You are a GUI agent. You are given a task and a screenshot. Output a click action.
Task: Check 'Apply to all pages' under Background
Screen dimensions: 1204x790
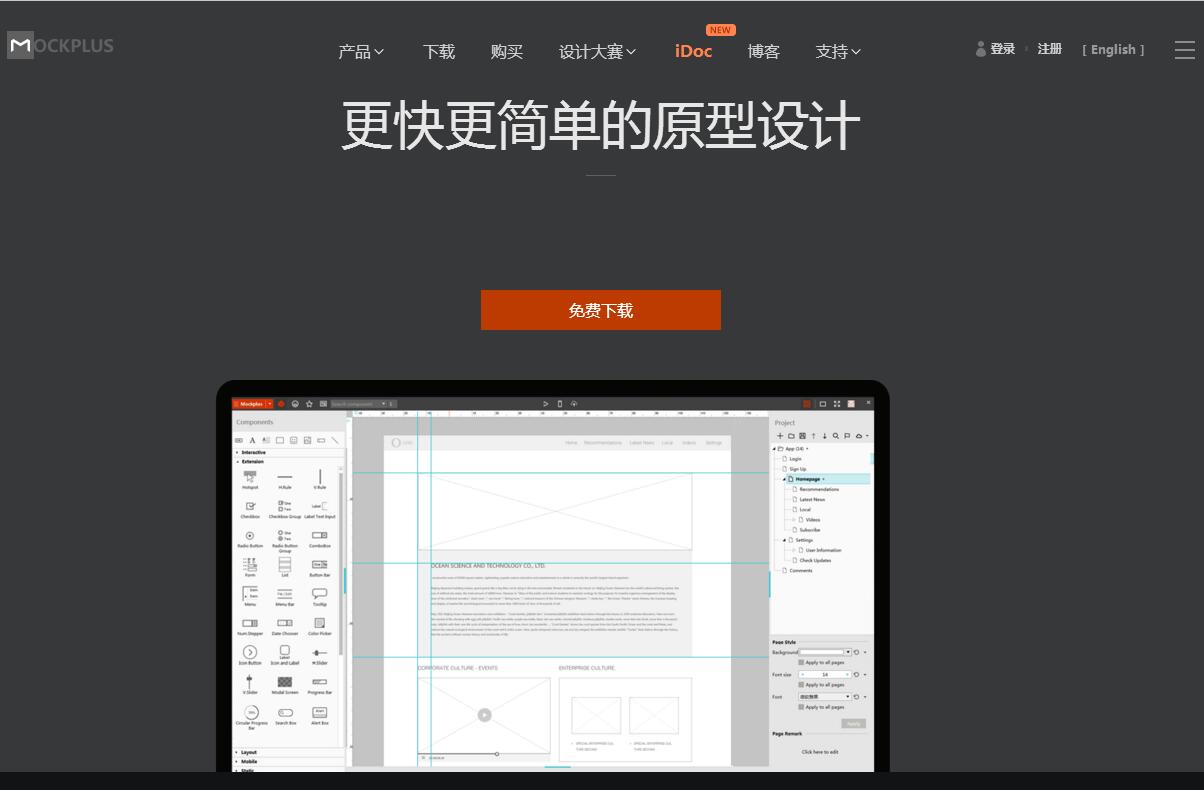[x=801, y=662]
